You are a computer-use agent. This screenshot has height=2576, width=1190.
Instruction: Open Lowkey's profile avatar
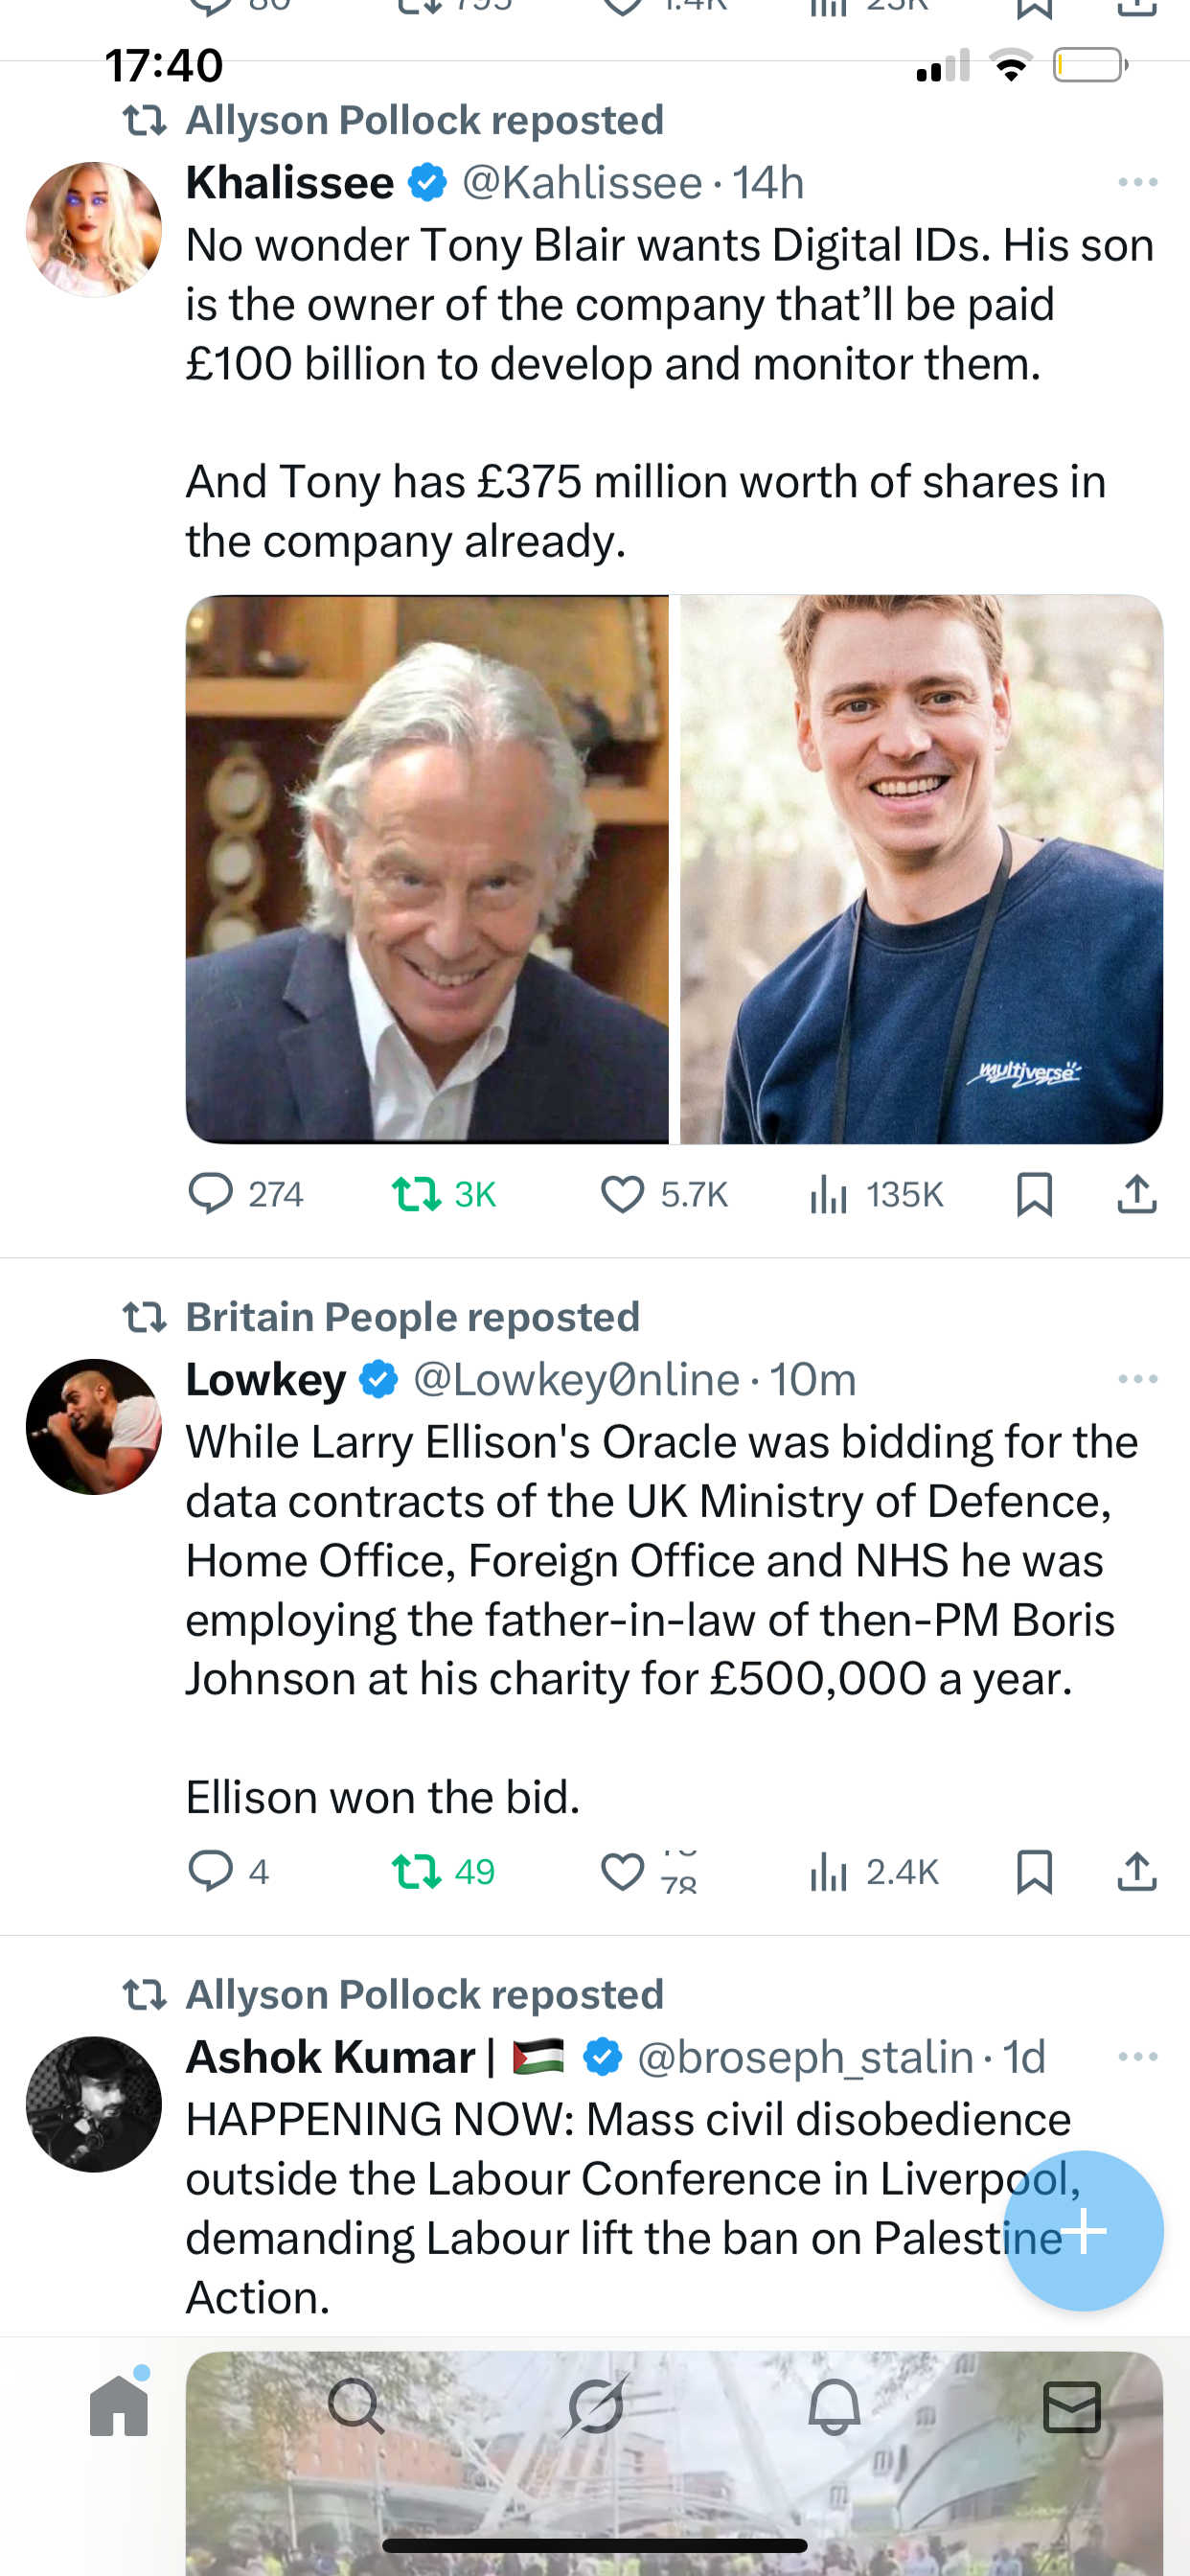[x=93, y=1426]
